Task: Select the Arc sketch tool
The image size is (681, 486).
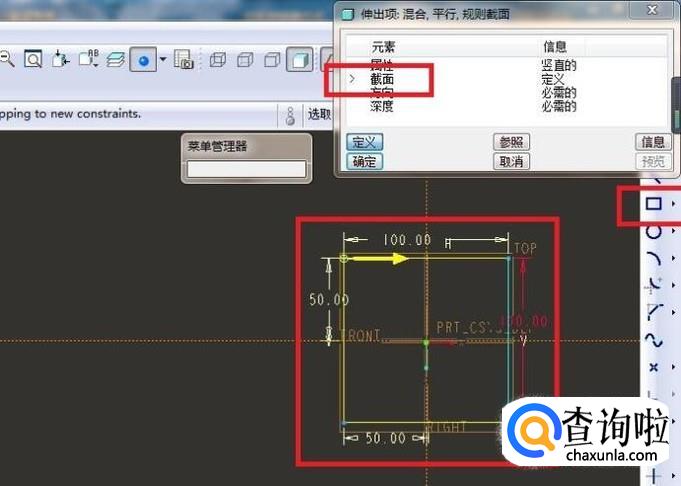Action: (x=653, y=258)
